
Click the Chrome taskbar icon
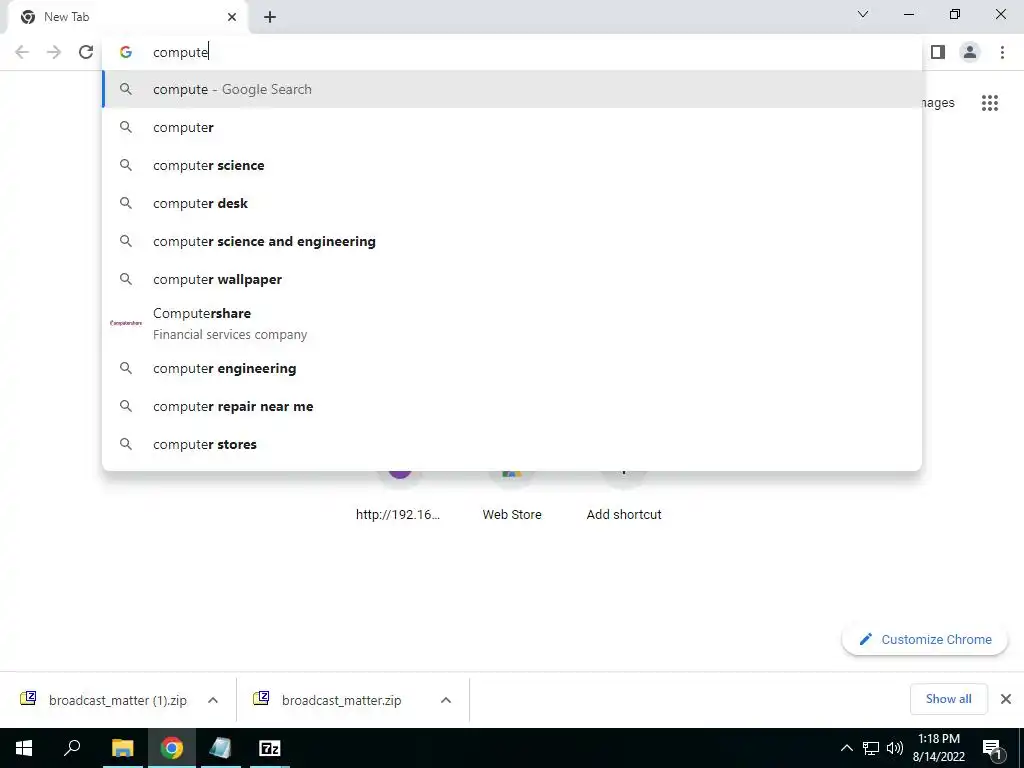(172, 748)
